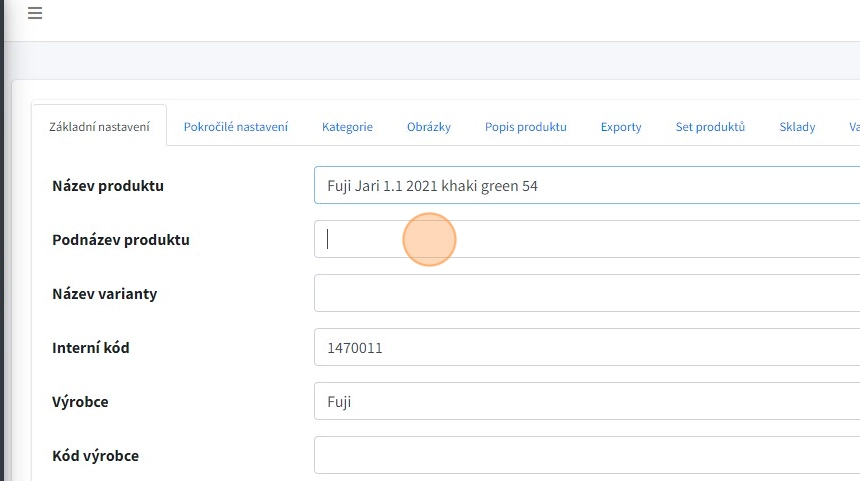Image resolution: width=860 pixels, height=481 pixels.
Task: Click the 'Podnázev produktu' label text
Action: pyautogui.click(x=120, y=240)
